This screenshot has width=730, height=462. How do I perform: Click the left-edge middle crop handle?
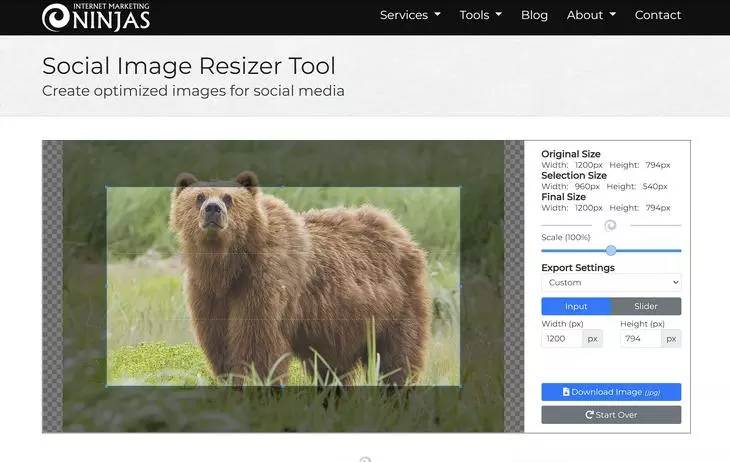tap(107, 286)
